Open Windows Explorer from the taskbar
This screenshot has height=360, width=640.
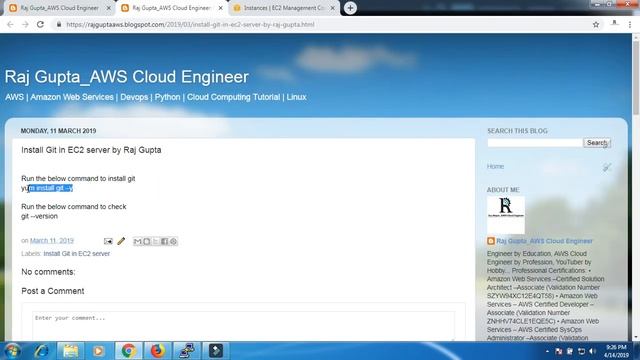pyautogui.click(x=70, y=351)
